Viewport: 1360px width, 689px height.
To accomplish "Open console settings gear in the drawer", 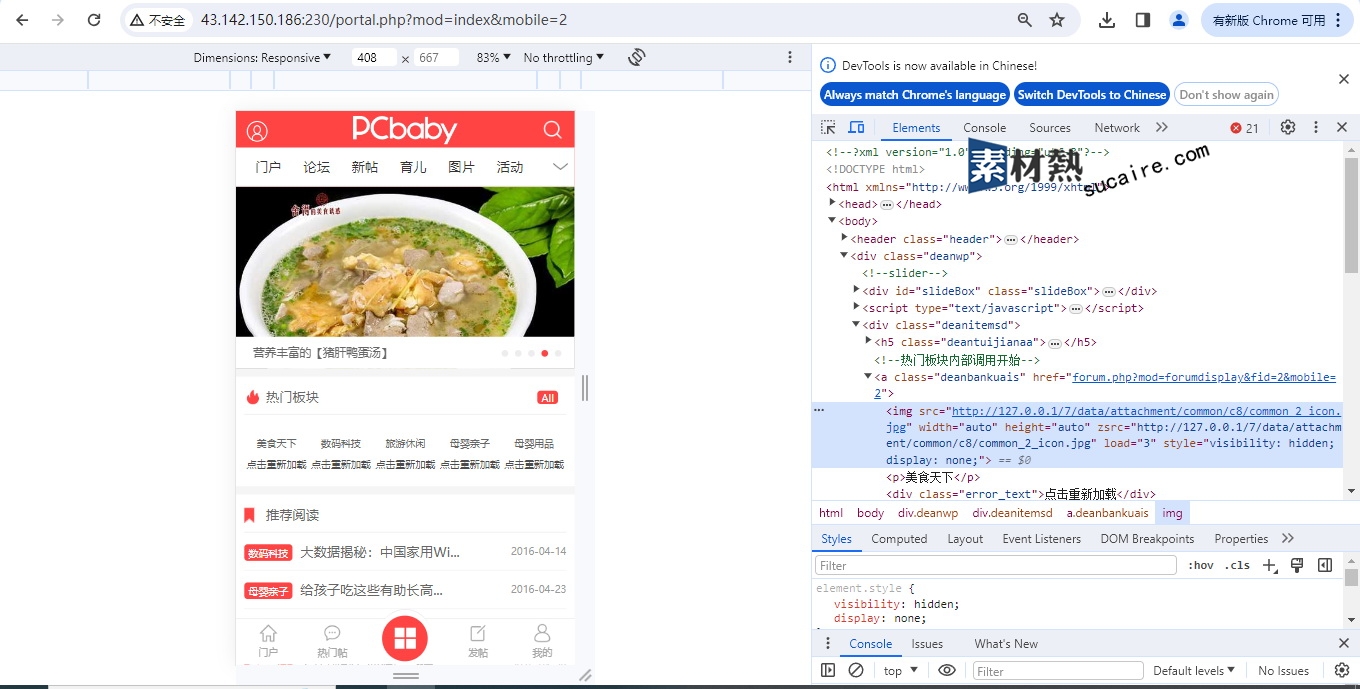I will [1342, 670].
